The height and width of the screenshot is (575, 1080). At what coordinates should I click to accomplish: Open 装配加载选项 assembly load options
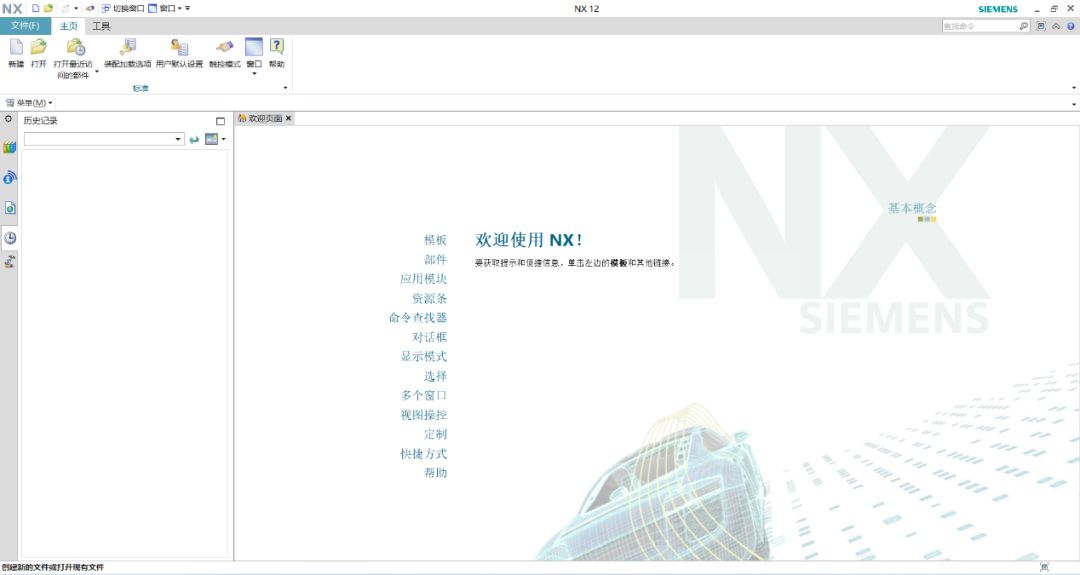click(x=127, y=53)
